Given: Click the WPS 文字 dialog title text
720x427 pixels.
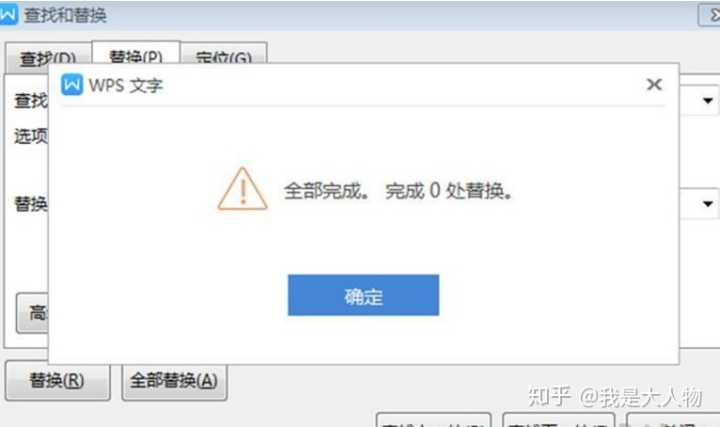Looking at the screenshot, I should pos(126,85).
